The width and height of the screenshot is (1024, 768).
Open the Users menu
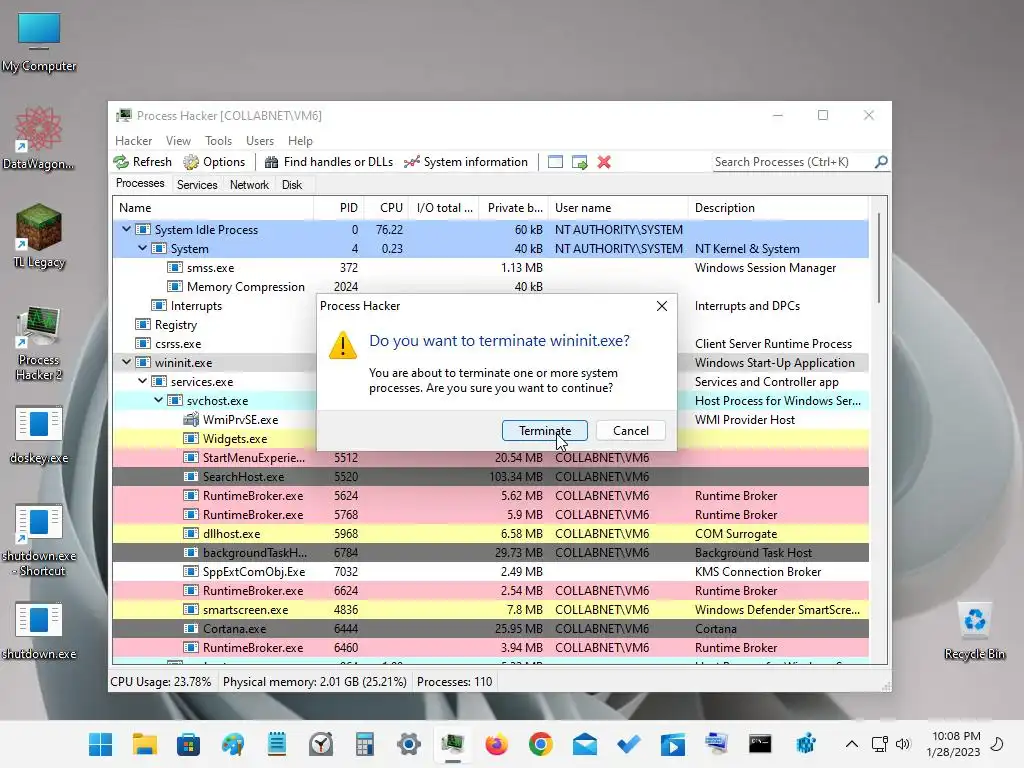(260, 140)
